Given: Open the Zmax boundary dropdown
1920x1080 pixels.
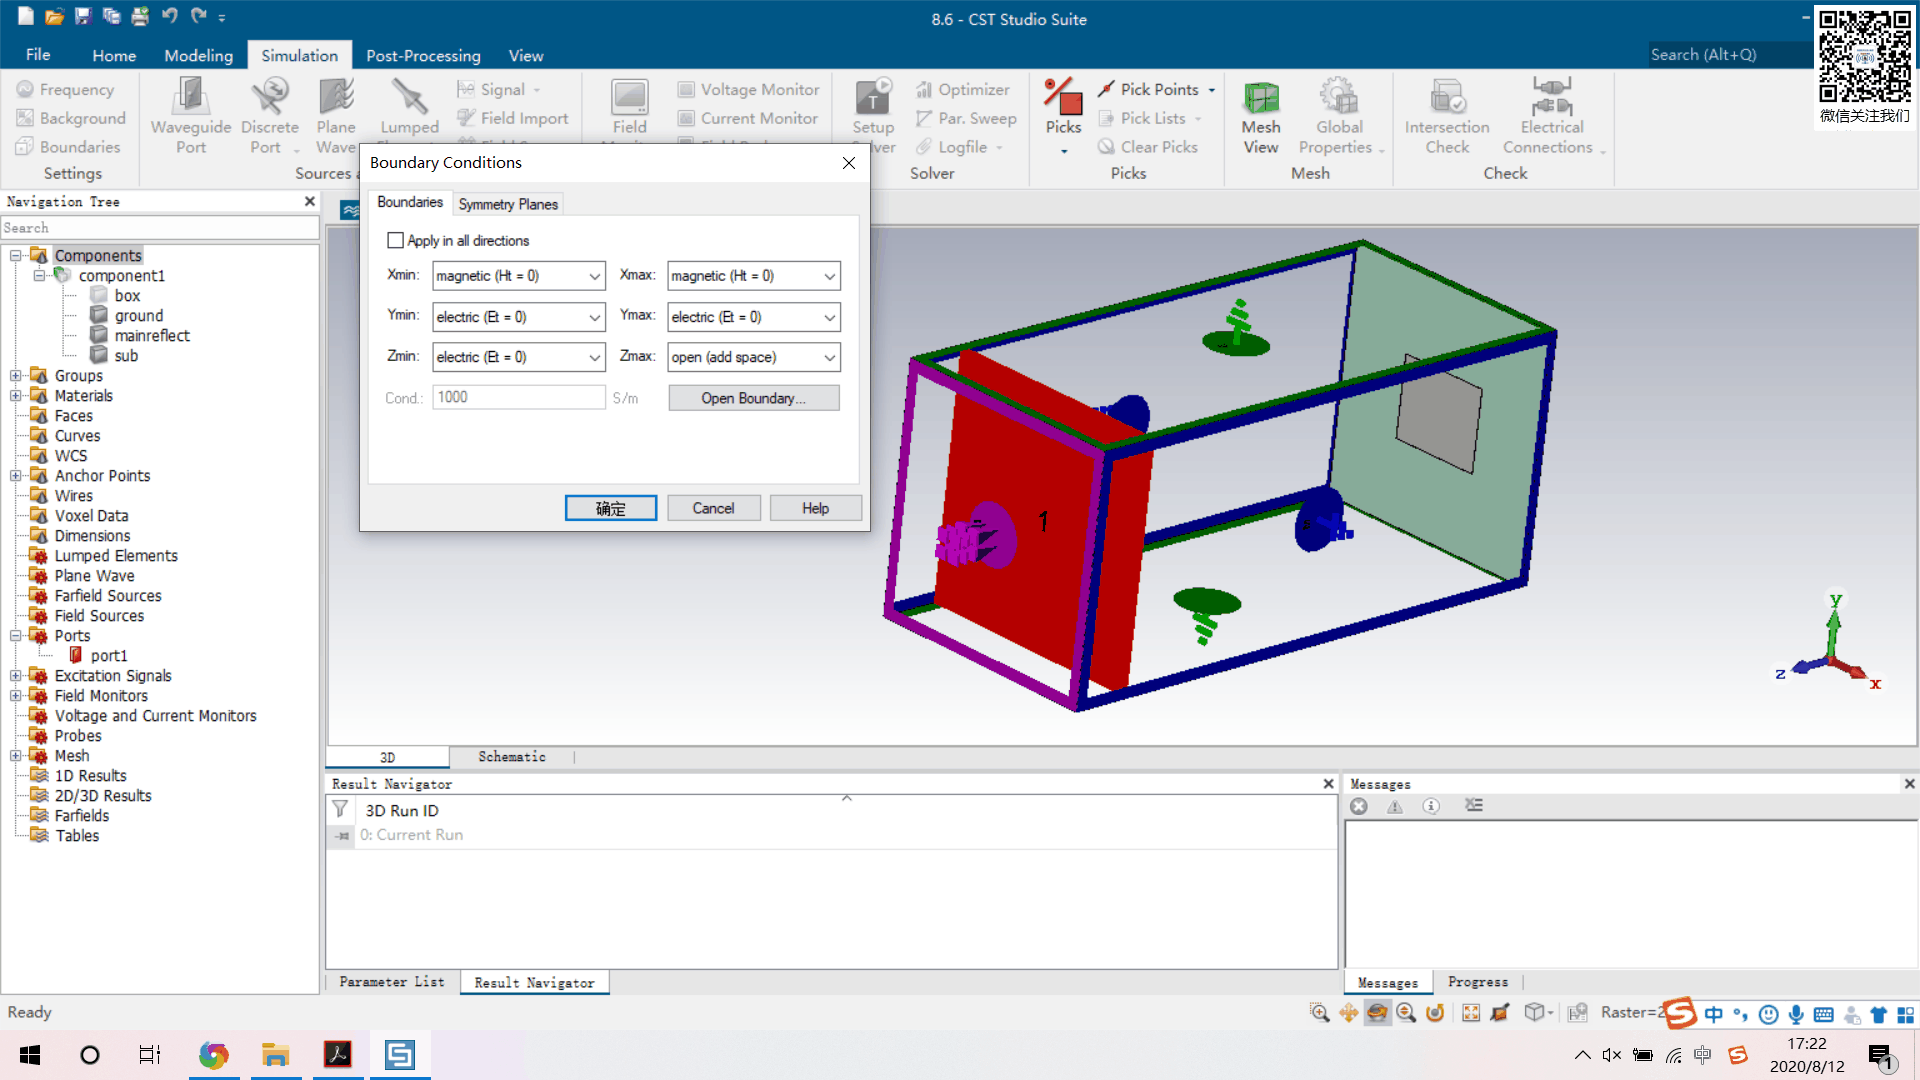Looking at the screenshot, I should click(x=829, y=357).
